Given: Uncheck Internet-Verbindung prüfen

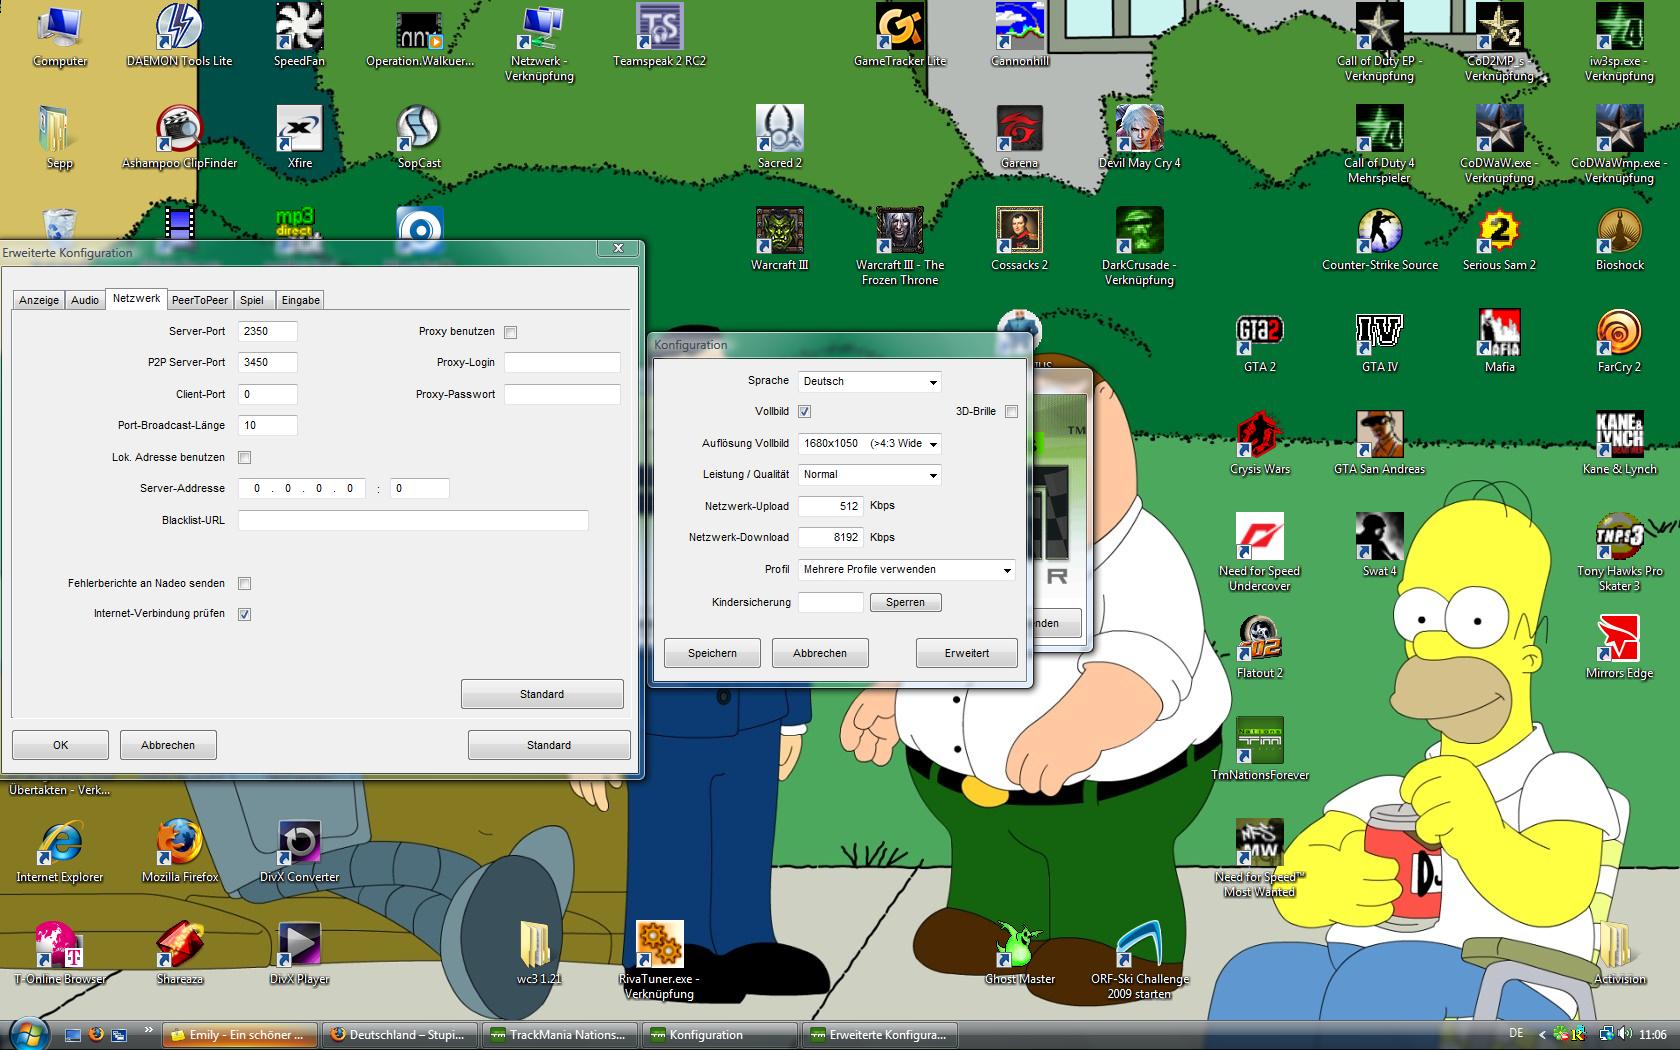Looking at the screenshot, I should click(x=244, y=614).
